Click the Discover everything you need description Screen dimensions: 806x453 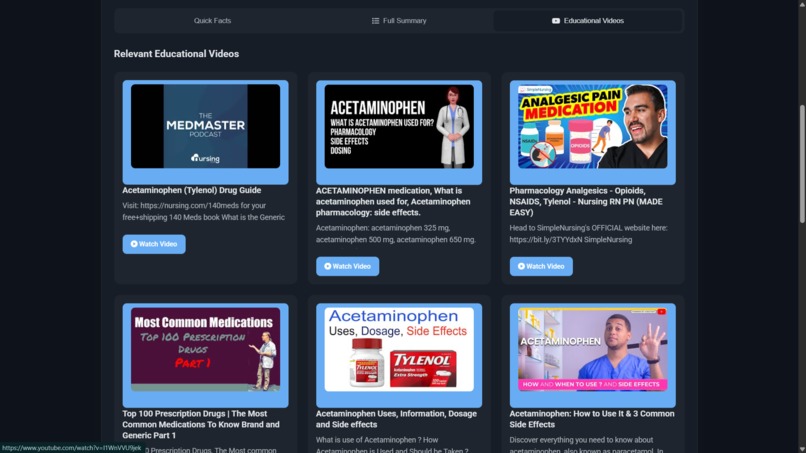(586, 445)
